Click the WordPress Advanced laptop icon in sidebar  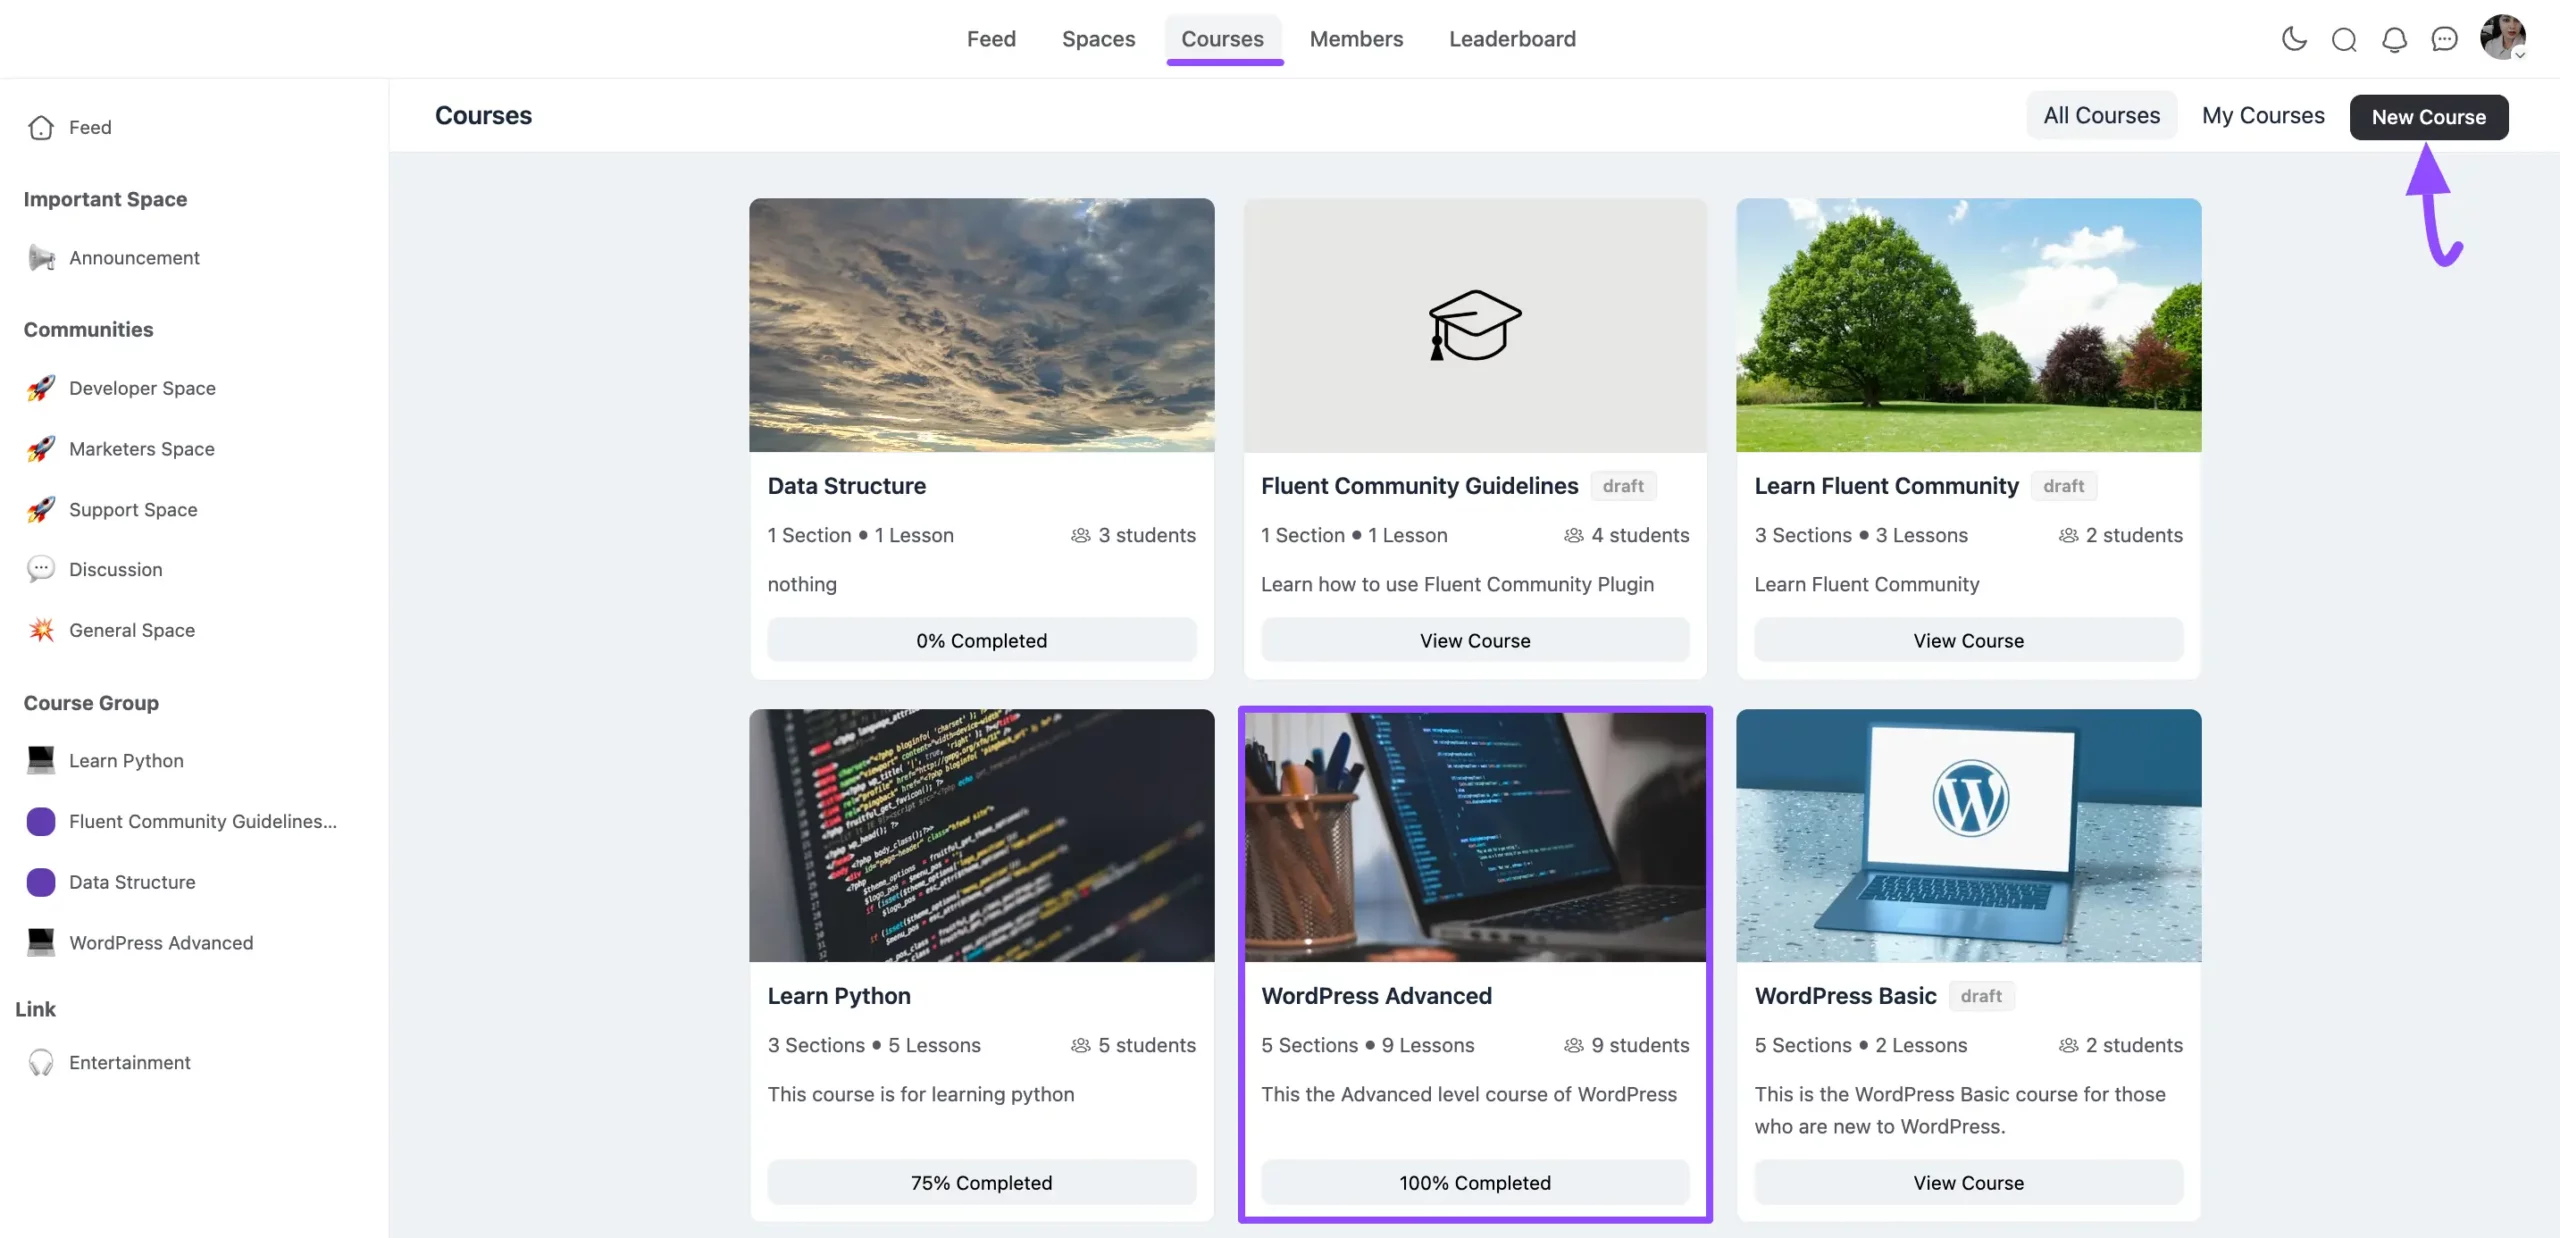(x=41, y=943)
